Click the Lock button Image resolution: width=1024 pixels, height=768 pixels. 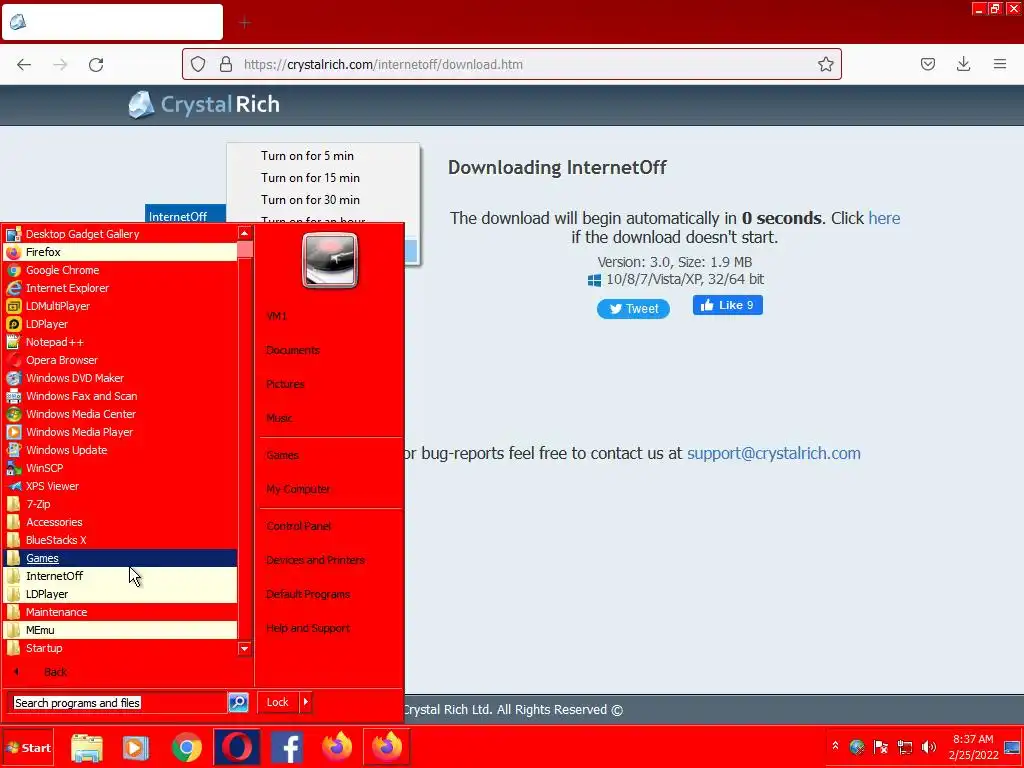[278, 702]
